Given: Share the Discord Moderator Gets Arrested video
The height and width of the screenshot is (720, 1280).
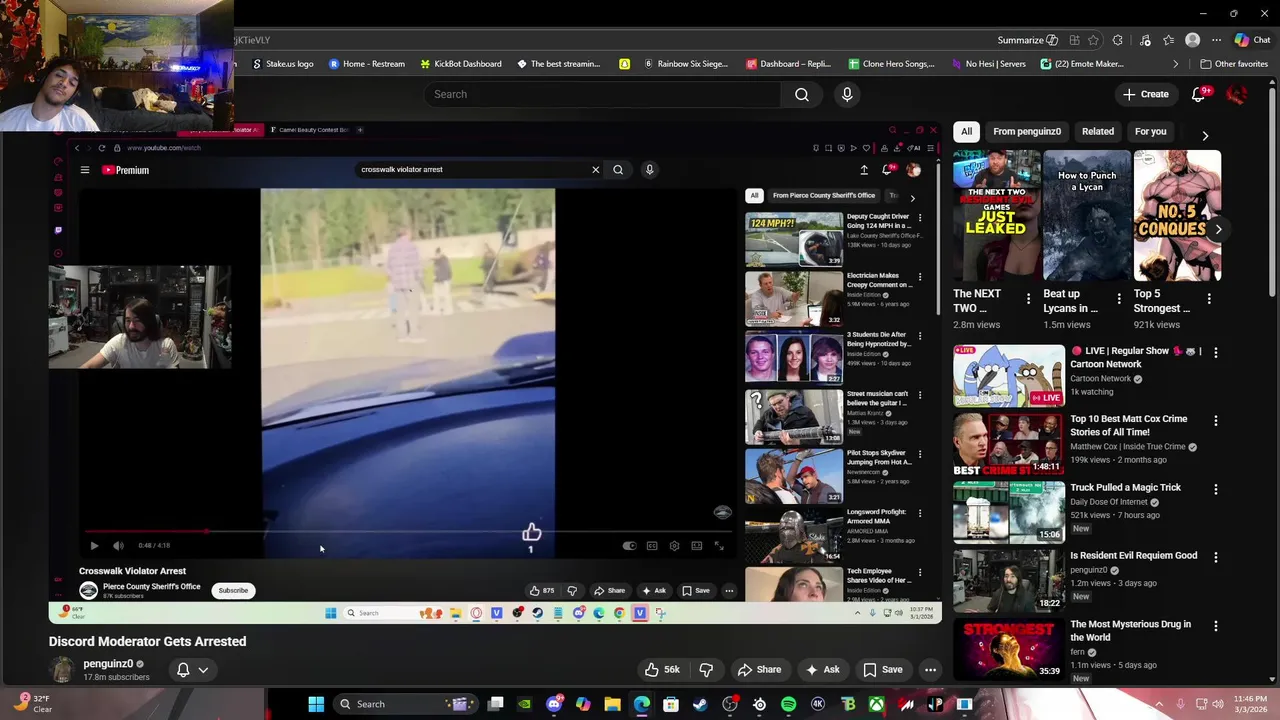Looking at the screenshot, I should coord(759,670).
